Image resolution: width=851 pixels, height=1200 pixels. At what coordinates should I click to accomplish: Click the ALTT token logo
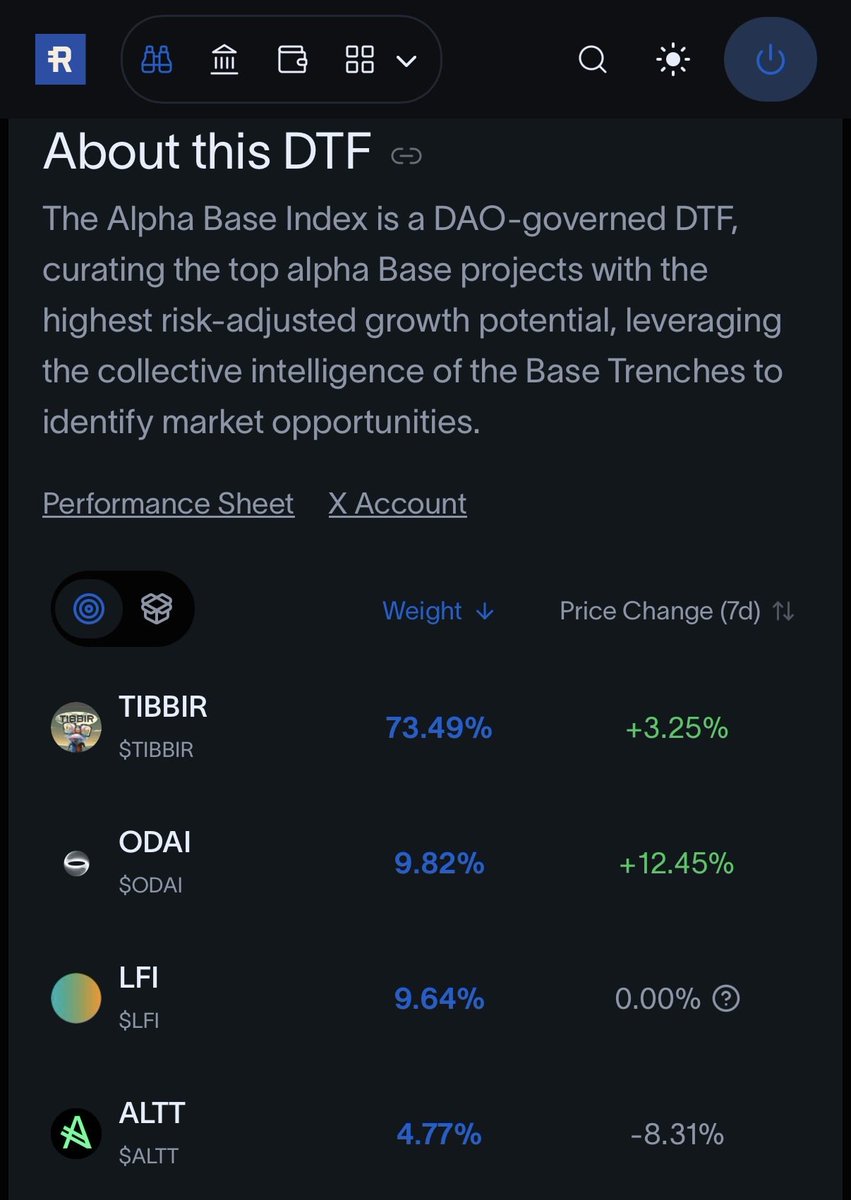pos(76,1134)
